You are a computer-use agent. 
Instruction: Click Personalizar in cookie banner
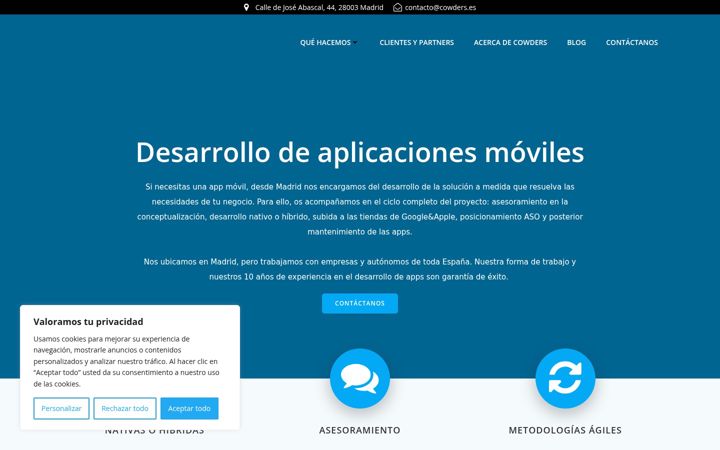62,408
